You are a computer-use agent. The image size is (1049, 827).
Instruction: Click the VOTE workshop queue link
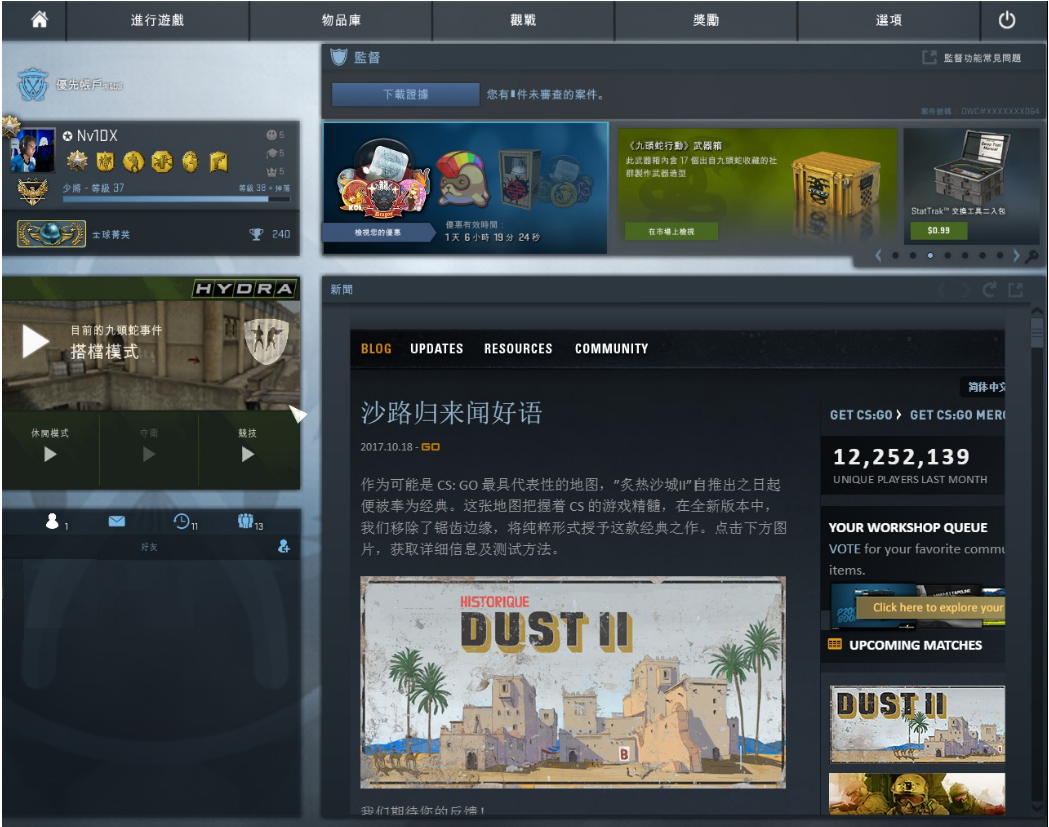(x=844, y=549)
